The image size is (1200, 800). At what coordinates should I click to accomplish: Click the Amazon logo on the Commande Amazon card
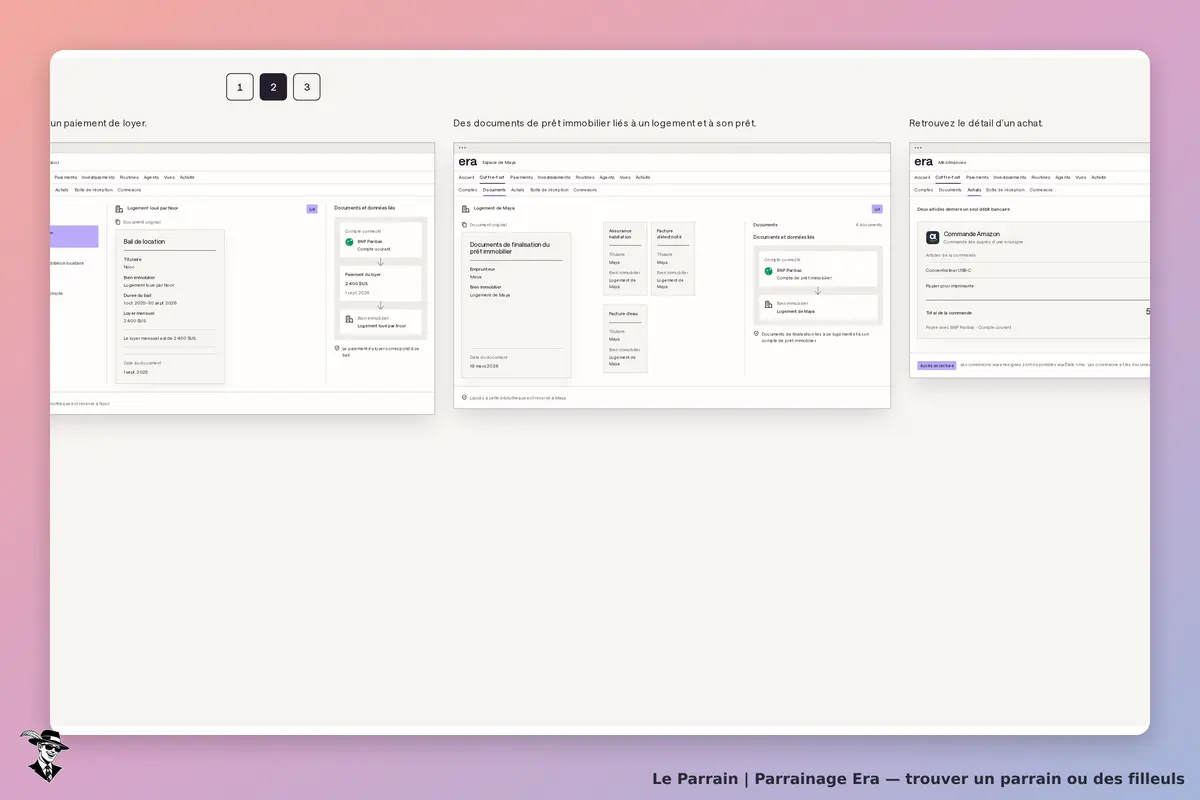[x=933, y=237]
